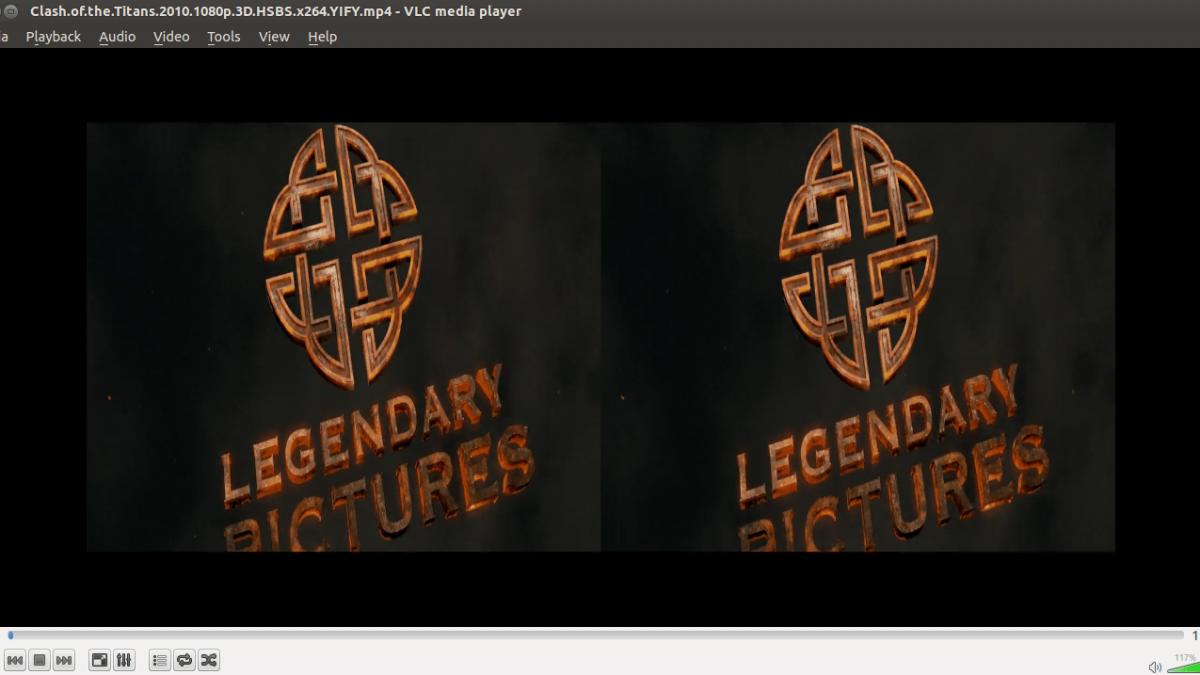Image resolution: width=1200 pixels, height=675 pixels.
Task: Open the Tools menu
Action: pos(224,37)
